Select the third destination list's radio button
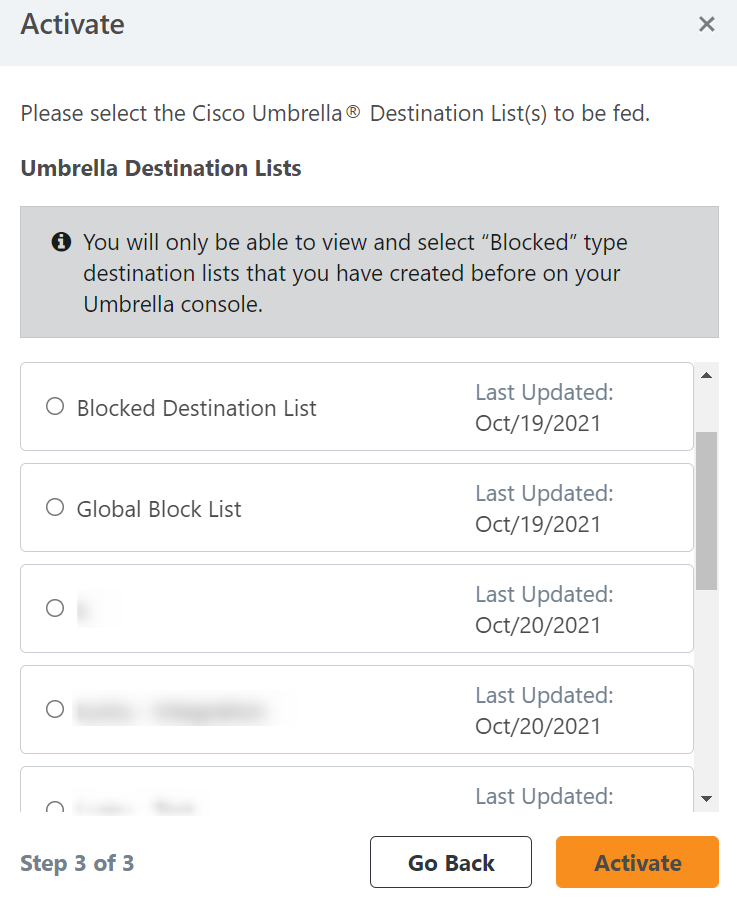737x902 pixels. [x=55, y=608]
